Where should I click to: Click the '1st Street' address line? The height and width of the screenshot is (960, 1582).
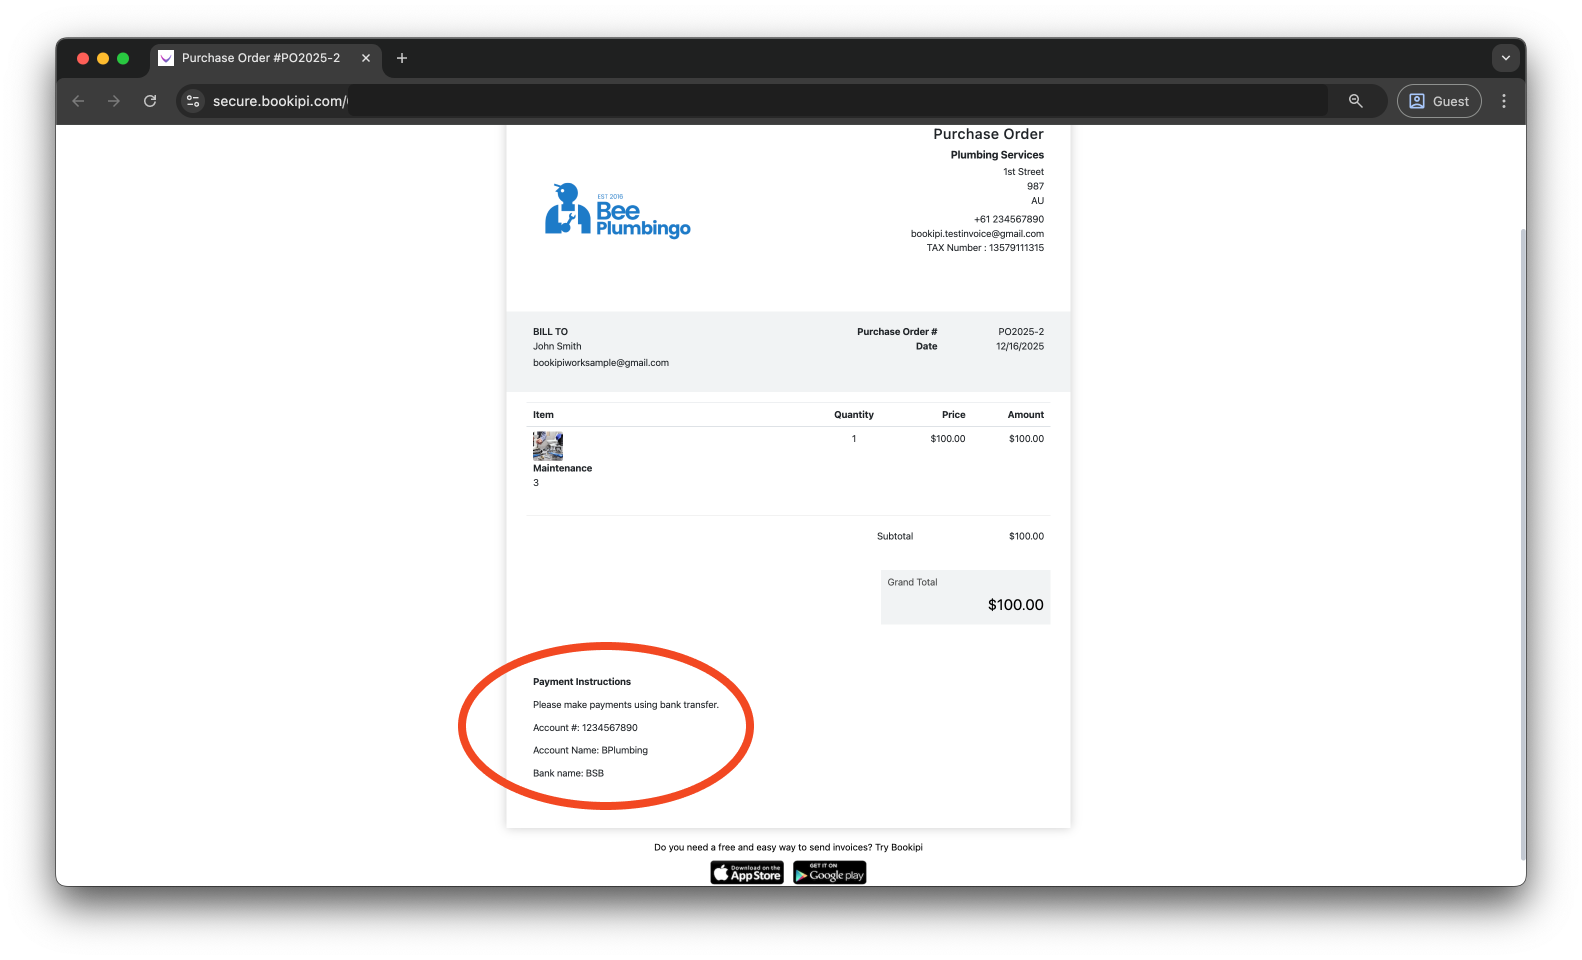tap(1024, 172)
